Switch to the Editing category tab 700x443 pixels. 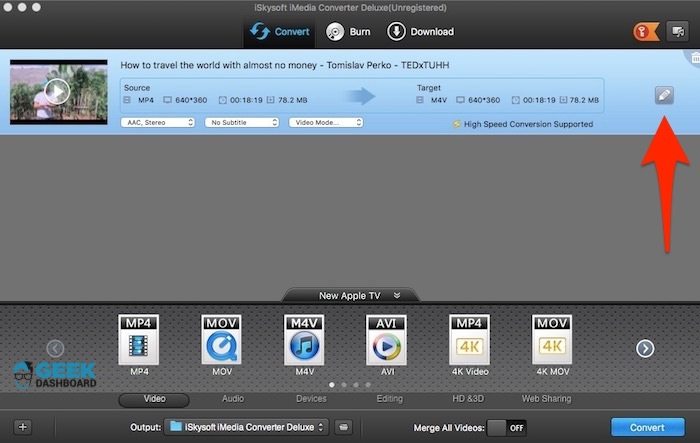pyautogui.click(x=390, y=398)
